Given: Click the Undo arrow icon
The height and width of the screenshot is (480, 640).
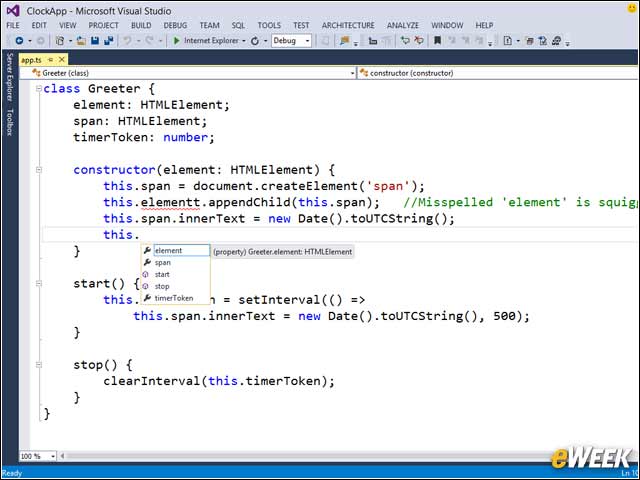Looking at the screenshot, I should [x=127, y=41].
